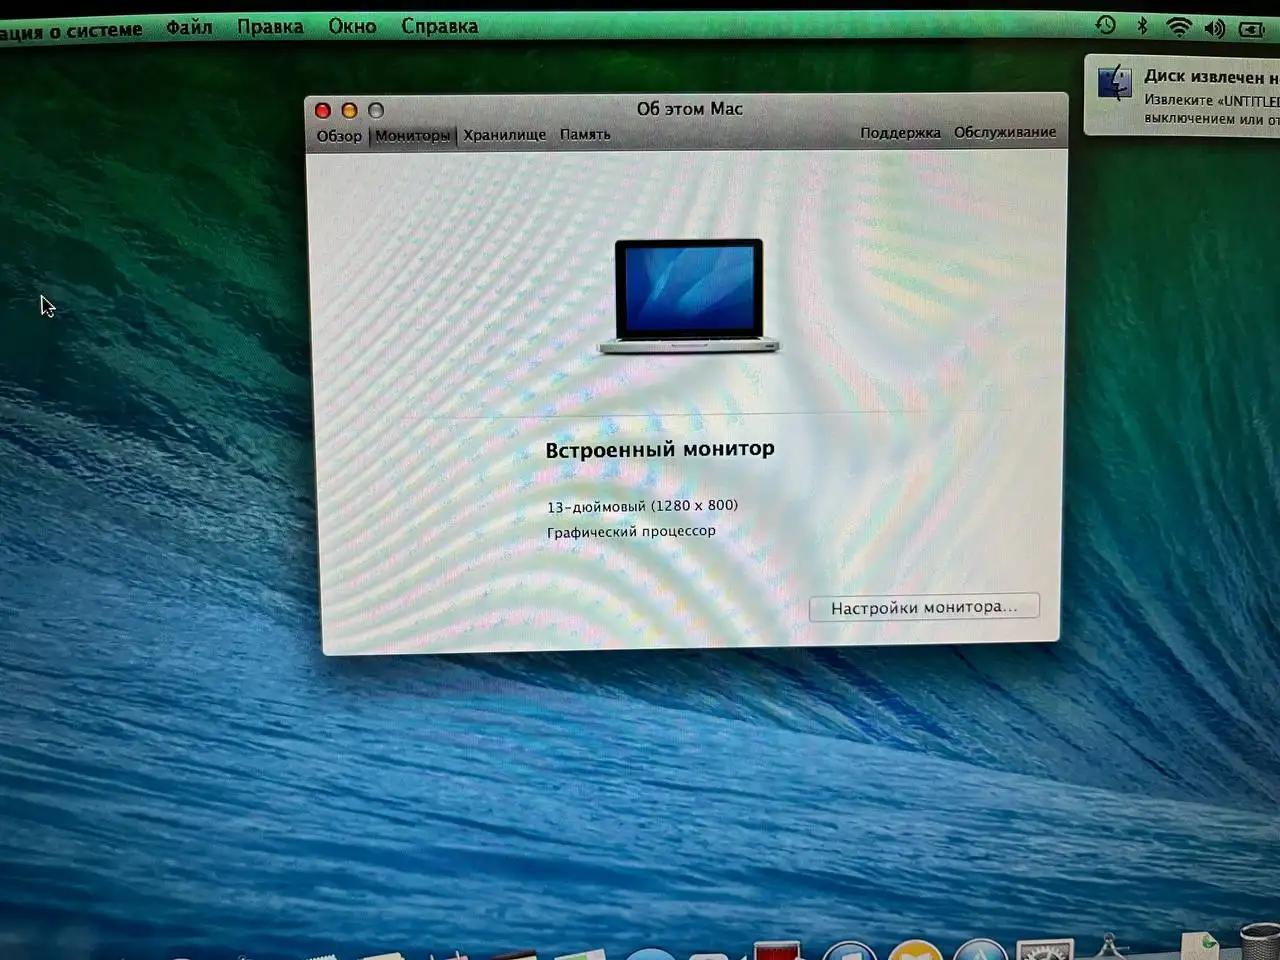Image resolution: width=1280 pixels, height=960 pixels.
Task: Click the volume speaker icon
Action: coord(1215,28)
